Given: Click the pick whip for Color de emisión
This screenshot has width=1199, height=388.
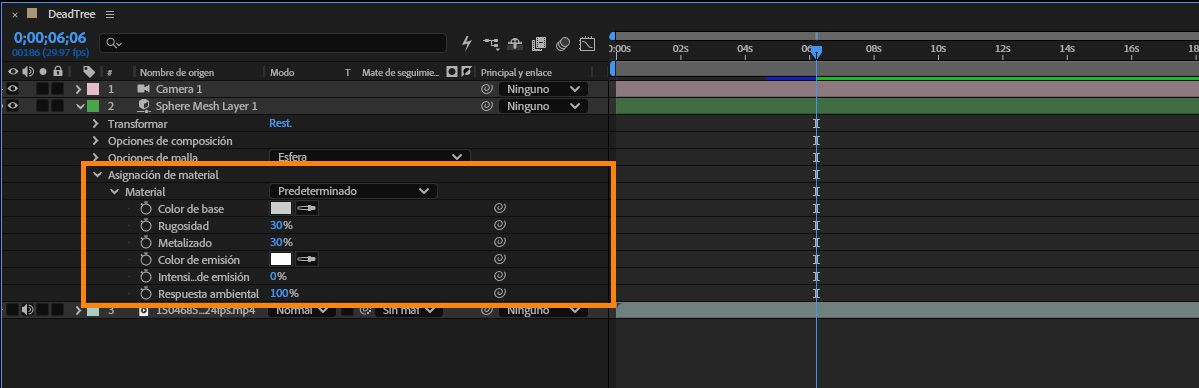Looking at the screenshot, I should (x=499, y=259).
